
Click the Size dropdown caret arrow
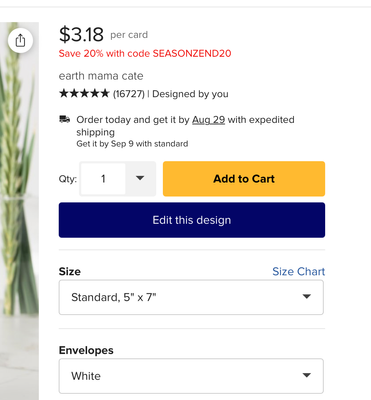306,296
